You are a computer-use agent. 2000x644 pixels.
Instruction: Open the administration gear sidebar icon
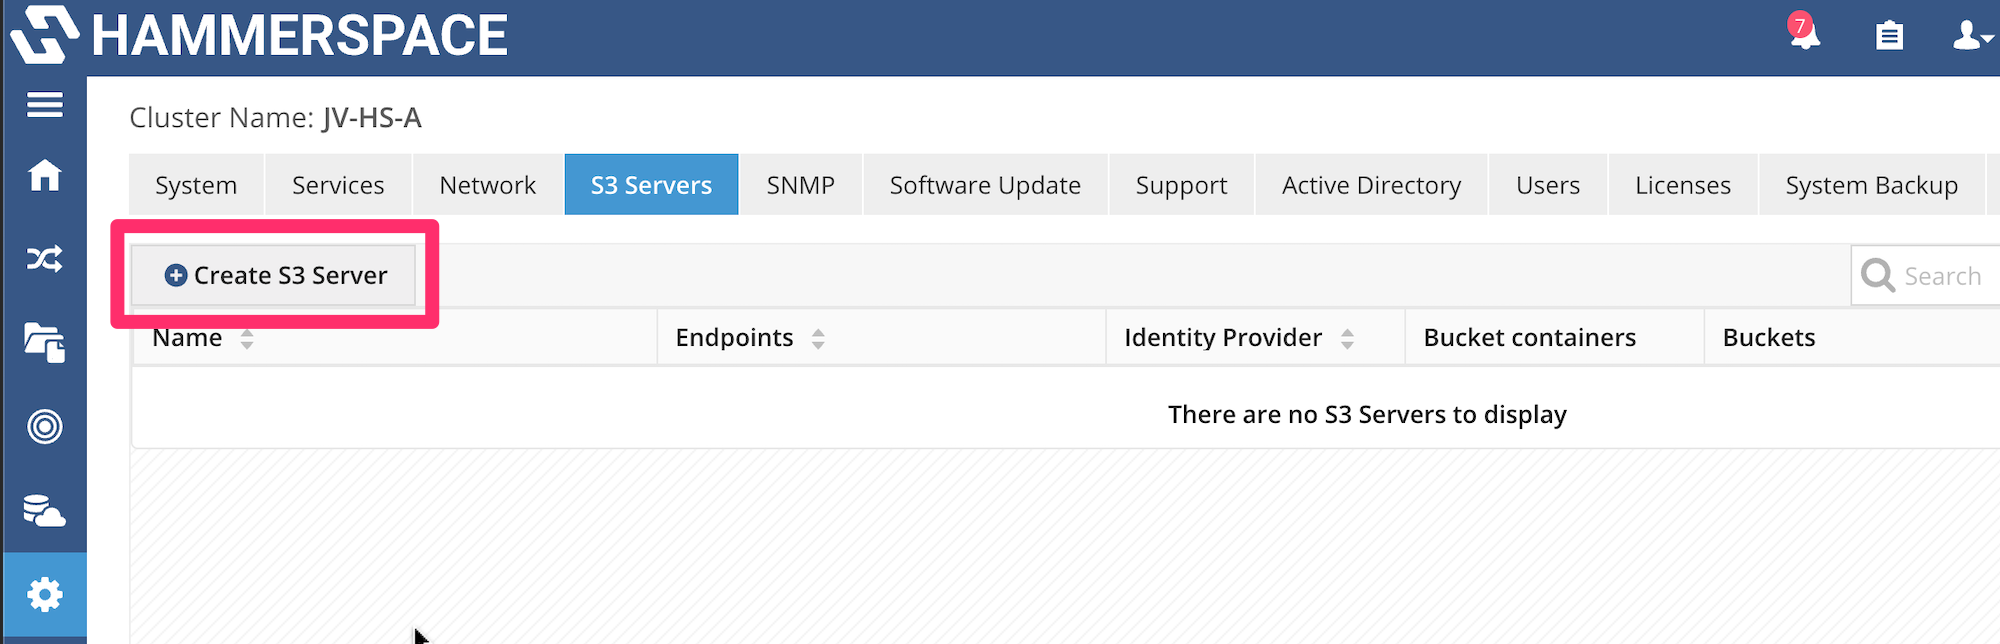pos(45,595)
